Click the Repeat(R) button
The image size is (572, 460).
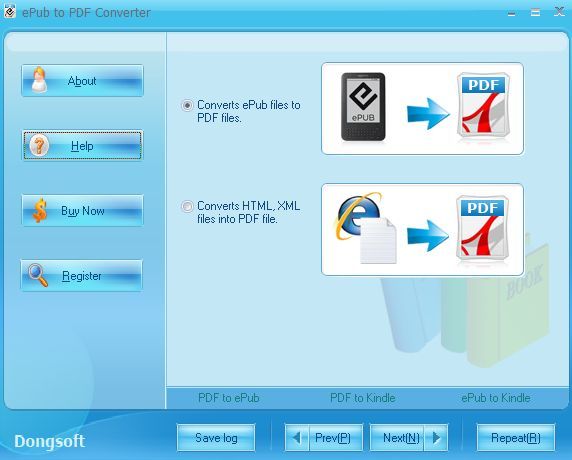(x=516, y=437)
